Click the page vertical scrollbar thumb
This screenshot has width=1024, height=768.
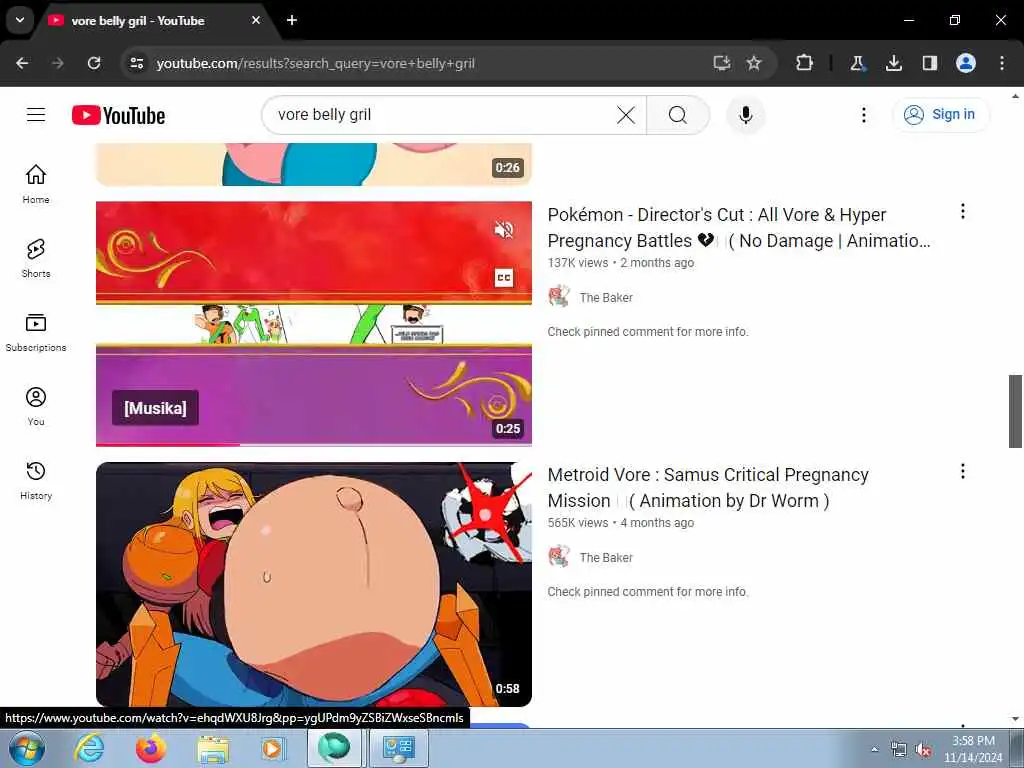pos(1015,411)
